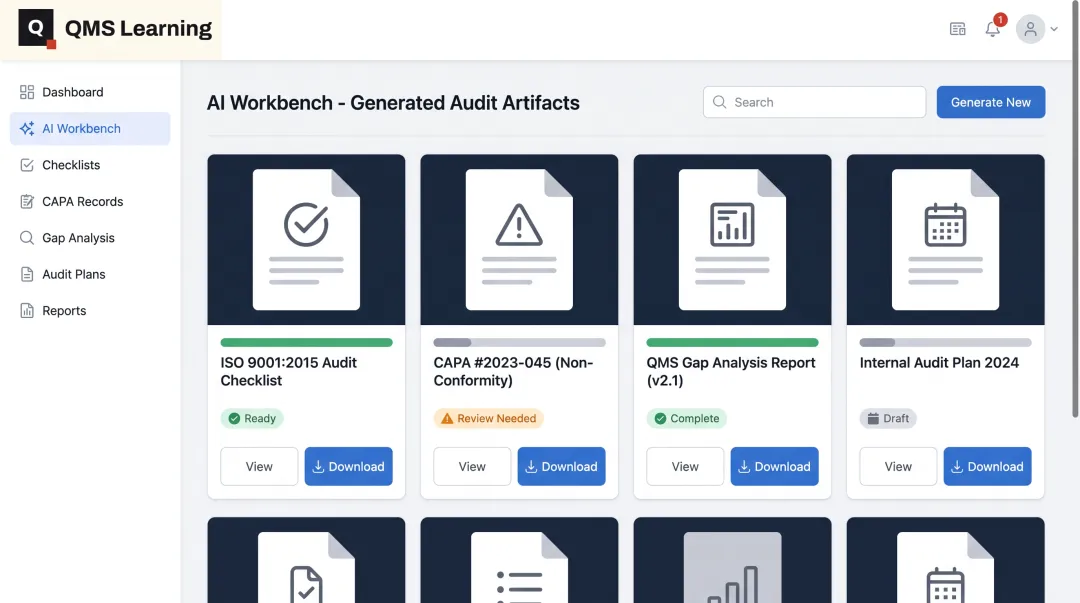This screenshot has height=603, width=1080.
Task: View QMS Gap Analysis Report
Action: pyautogui.click(x=685, y=467)
